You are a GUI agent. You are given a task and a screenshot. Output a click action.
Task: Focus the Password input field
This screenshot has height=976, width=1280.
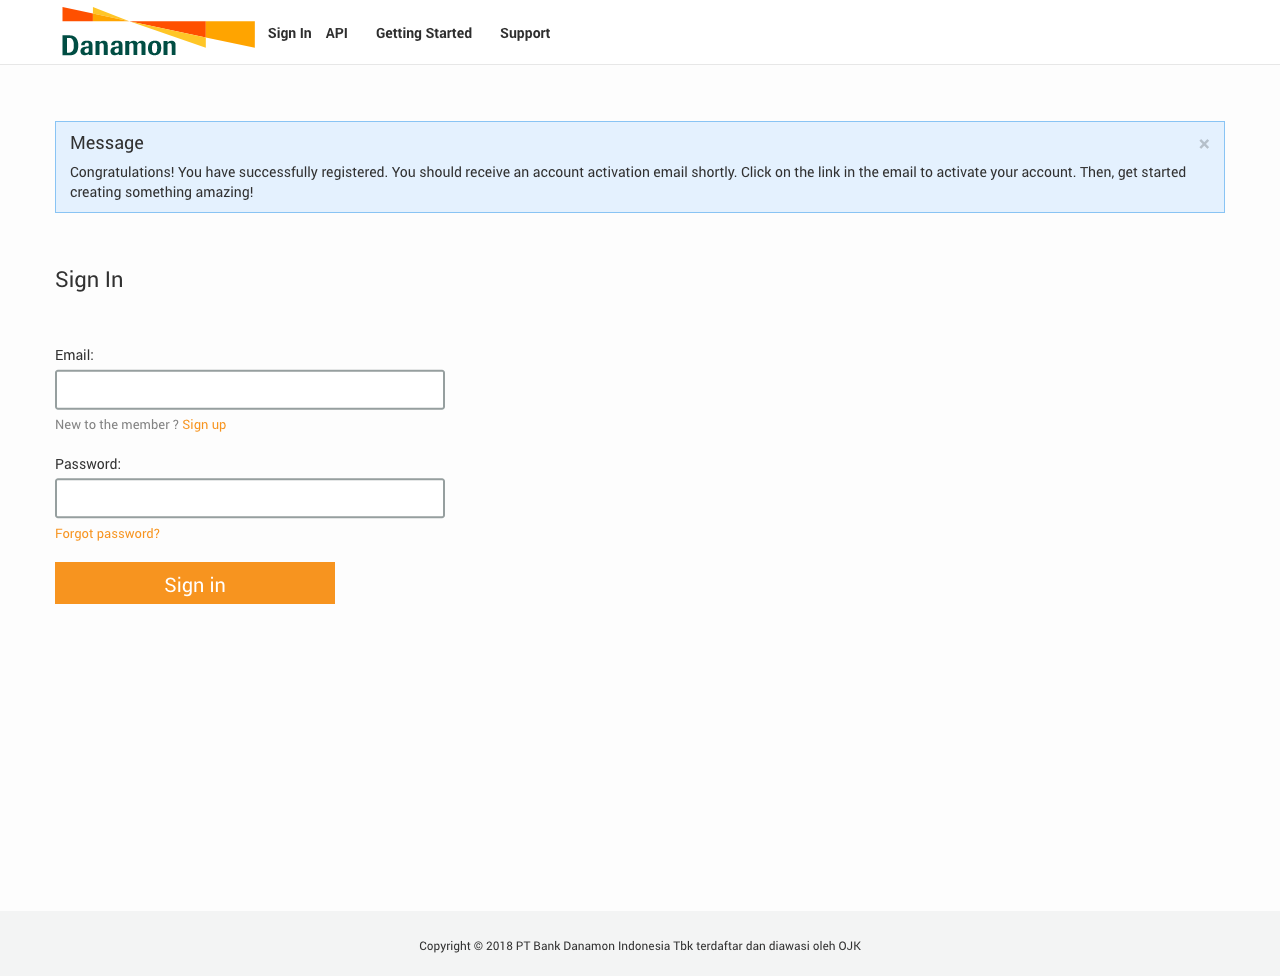point(250,498)
